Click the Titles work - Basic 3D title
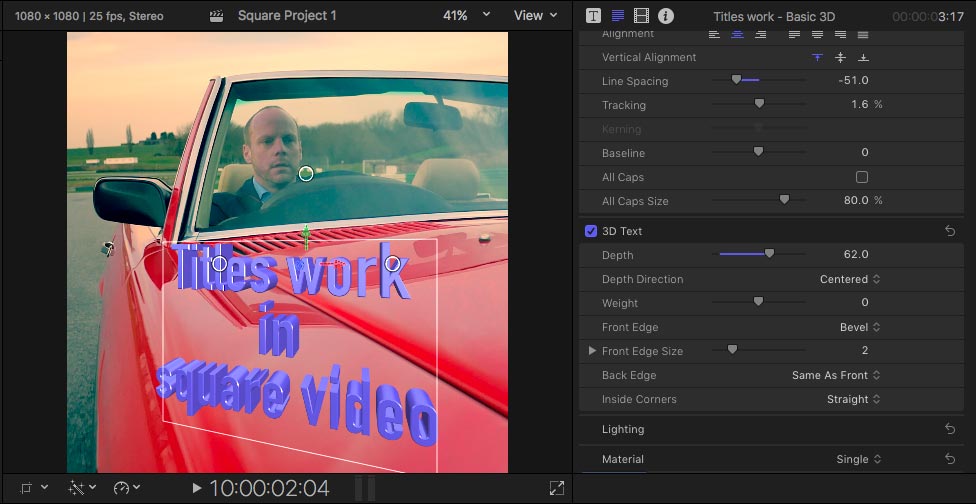976x504 pixels. click(x=774, y=17)
